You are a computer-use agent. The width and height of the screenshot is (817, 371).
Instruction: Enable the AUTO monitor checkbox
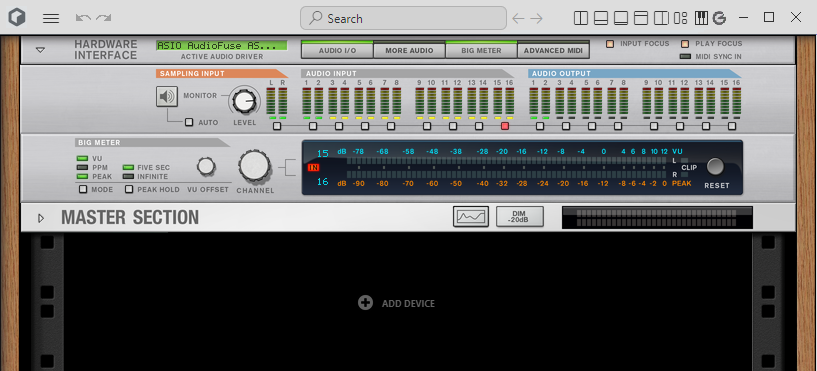[189, 122]
